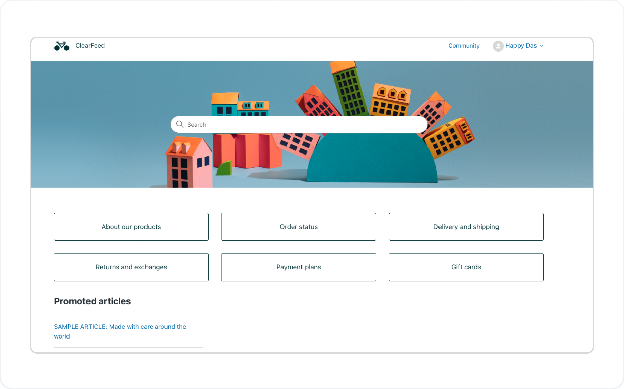Click the ClearFeed bicycle logo icon
This screenshot has width=624, height=389.
62,46
